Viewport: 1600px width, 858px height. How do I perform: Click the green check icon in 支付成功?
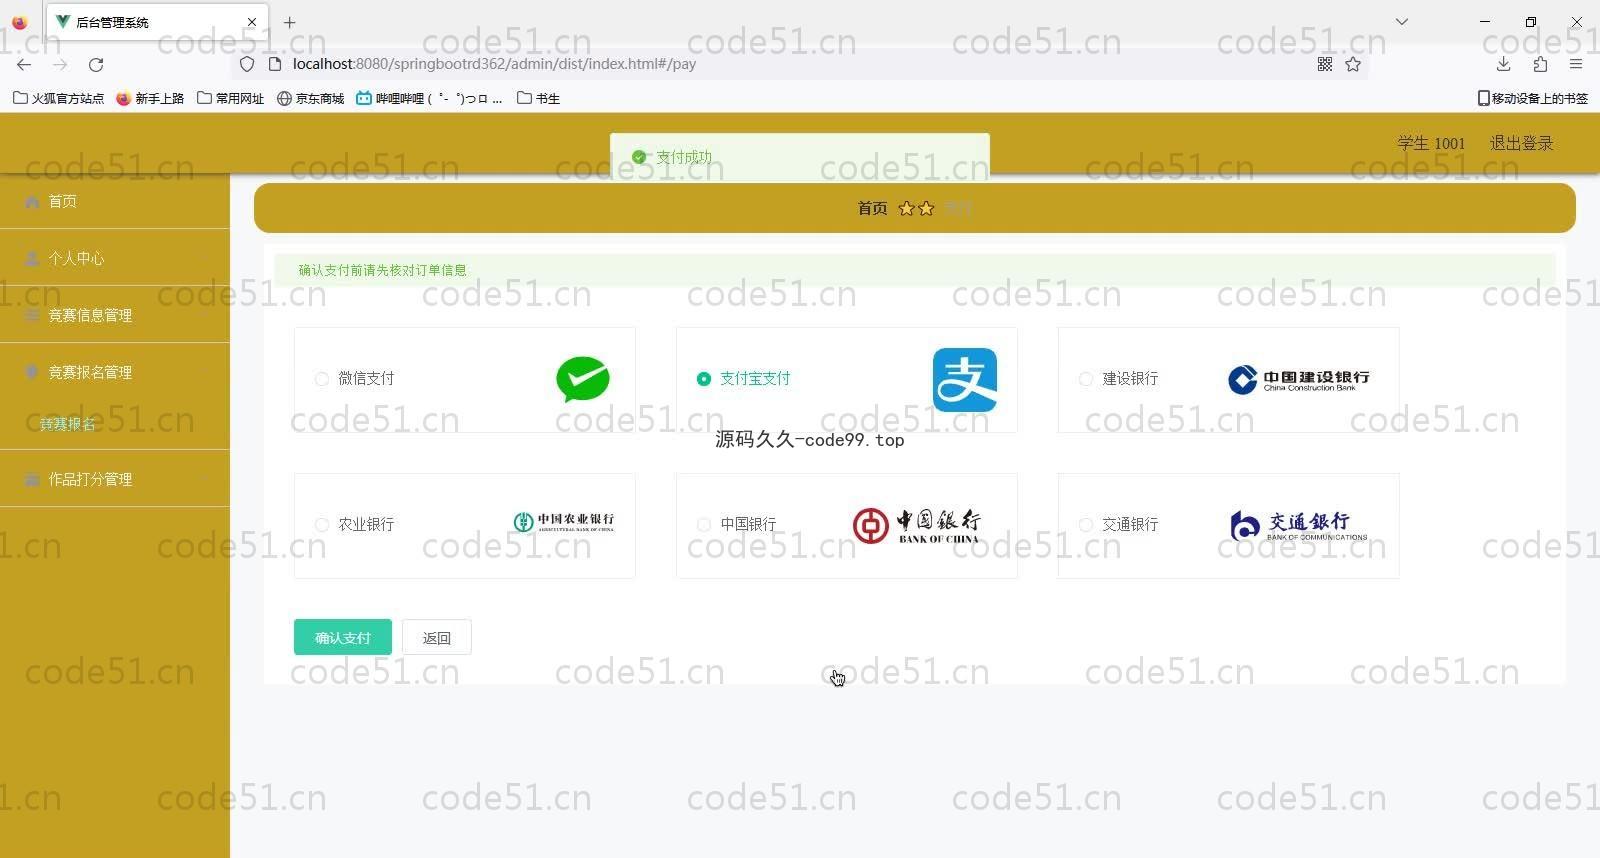639,157
